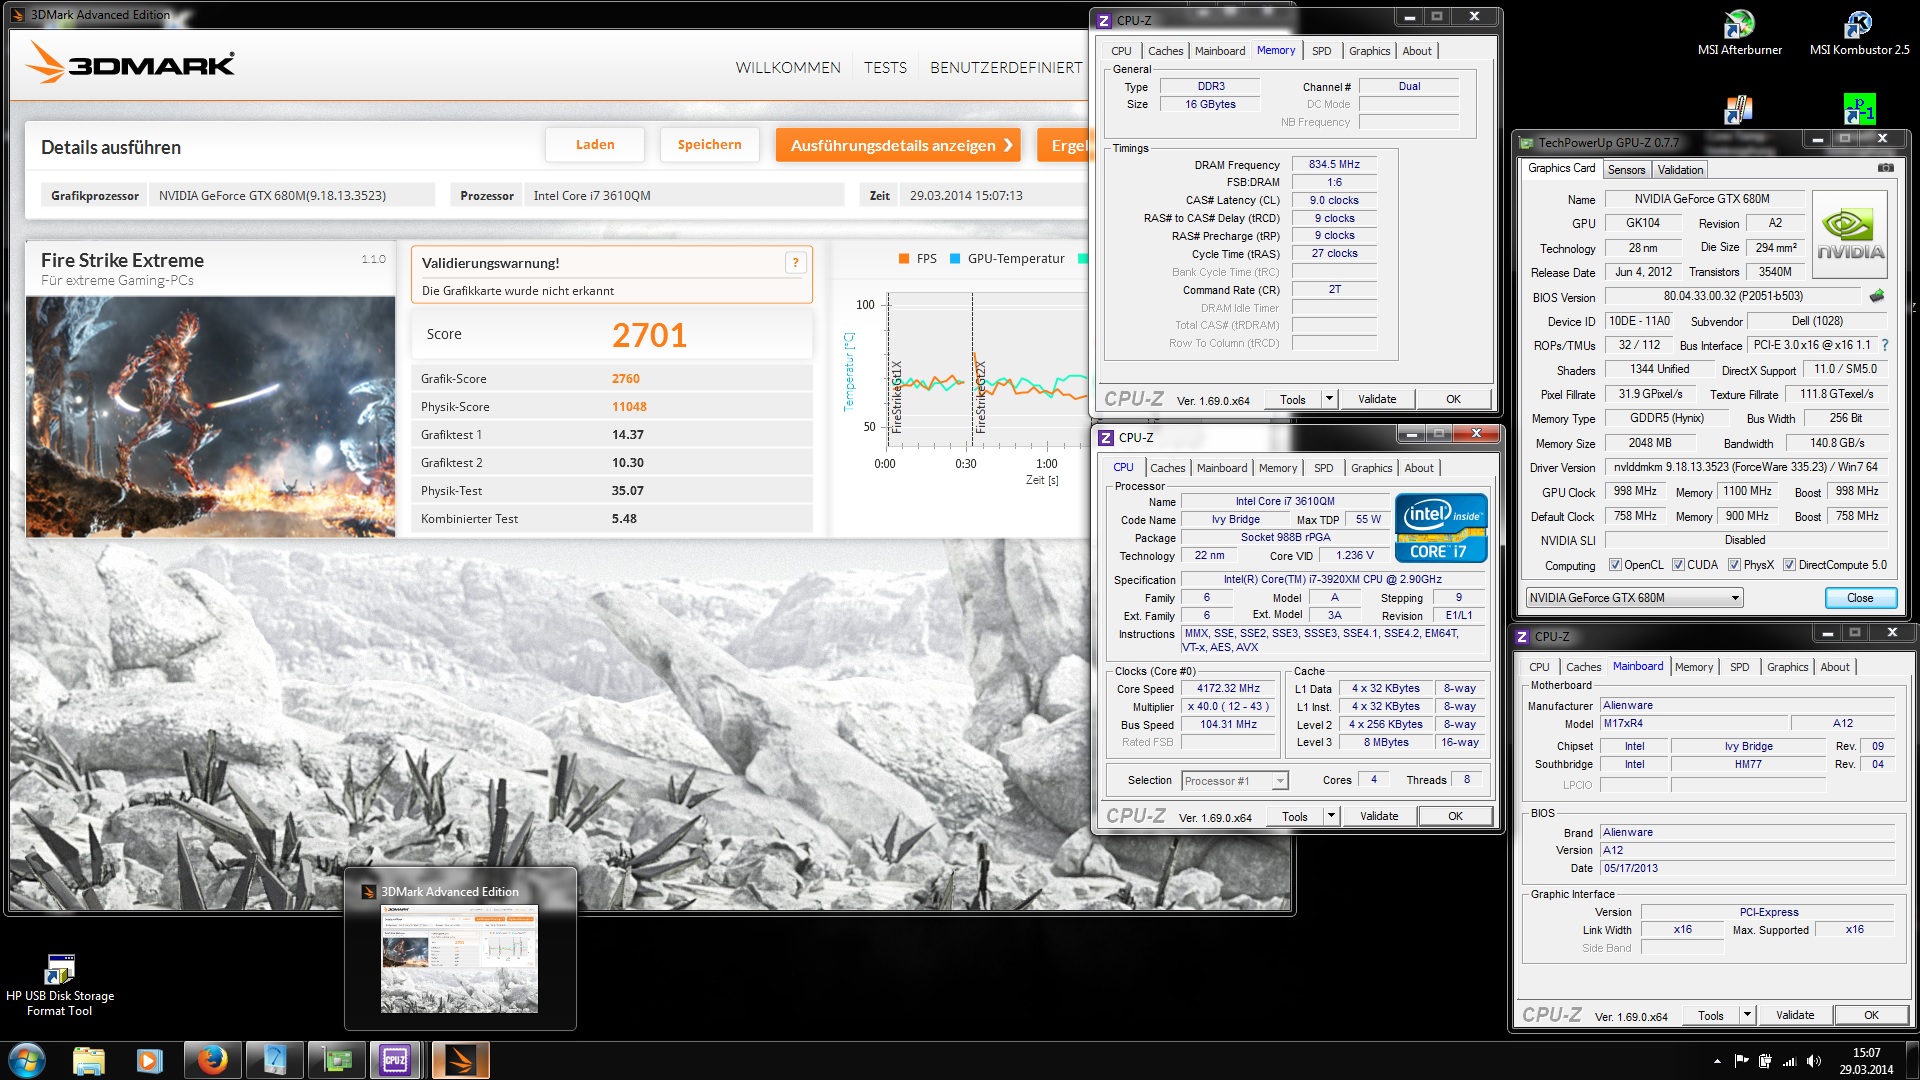The width and height of the screenshot is (1920, 1080).
Task: Open MSI Afterburner desktop shortcut
Action: [x=1739, y=33]
